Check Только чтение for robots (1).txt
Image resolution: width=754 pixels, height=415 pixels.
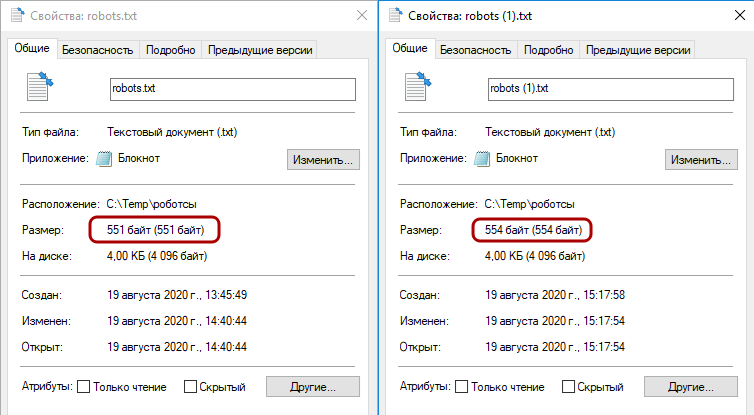click(x=462, y=387)
